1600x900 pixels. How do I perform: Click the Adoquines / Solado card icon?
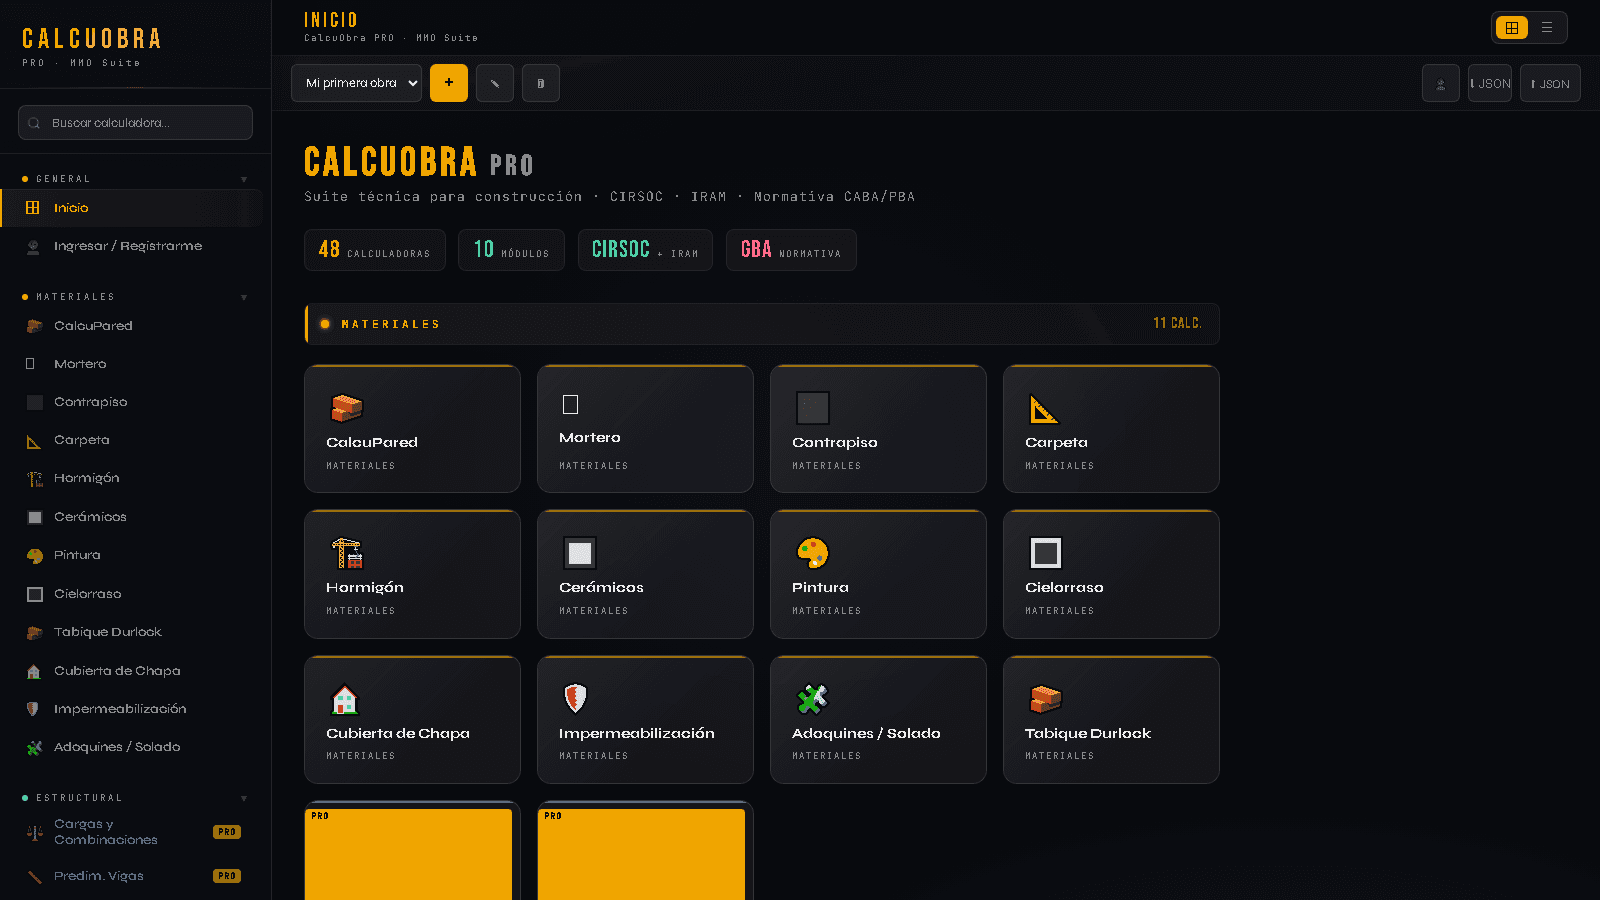813,699
